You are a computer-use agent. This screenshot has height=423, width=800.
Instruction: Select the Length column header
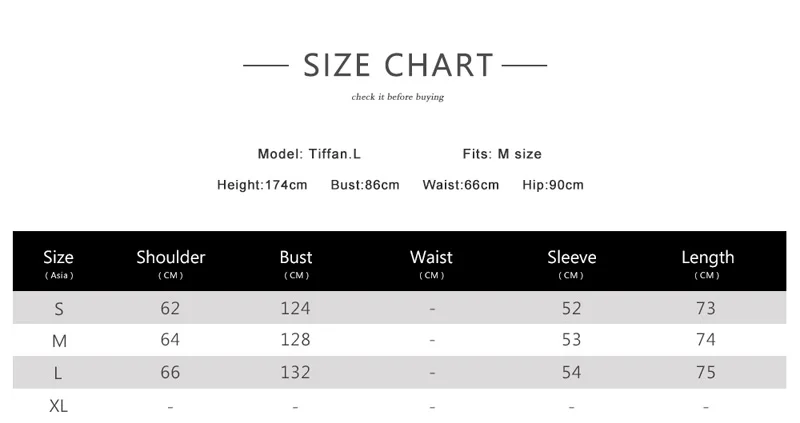(708, 263)
